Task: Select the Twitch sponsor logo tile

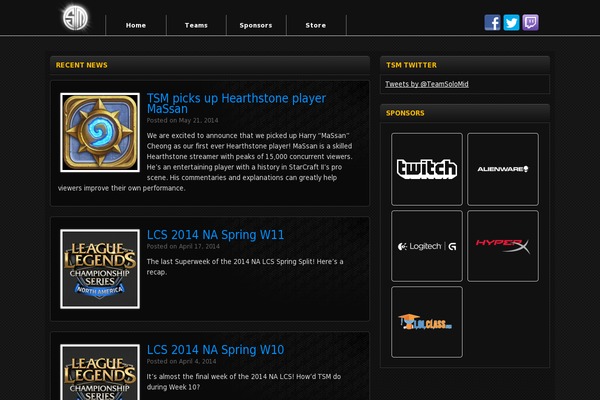Action: tap(427, 169)
